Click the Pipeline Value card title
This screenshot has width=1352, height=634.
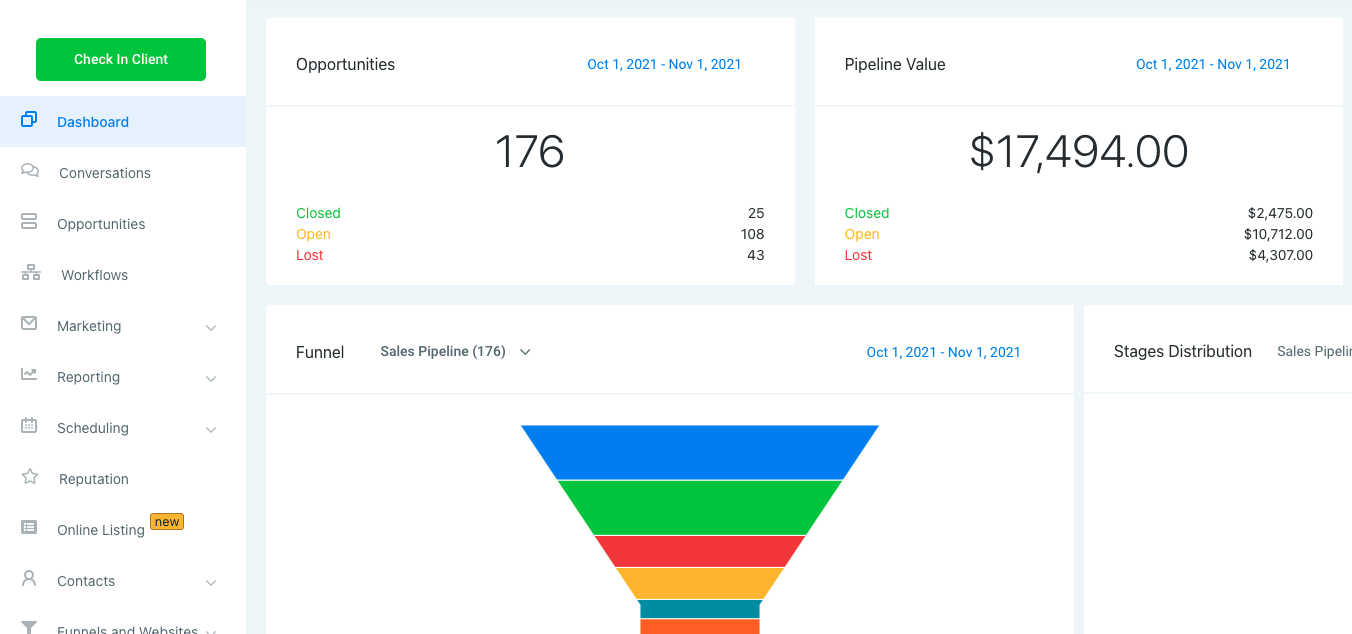[x=895, y=64]
